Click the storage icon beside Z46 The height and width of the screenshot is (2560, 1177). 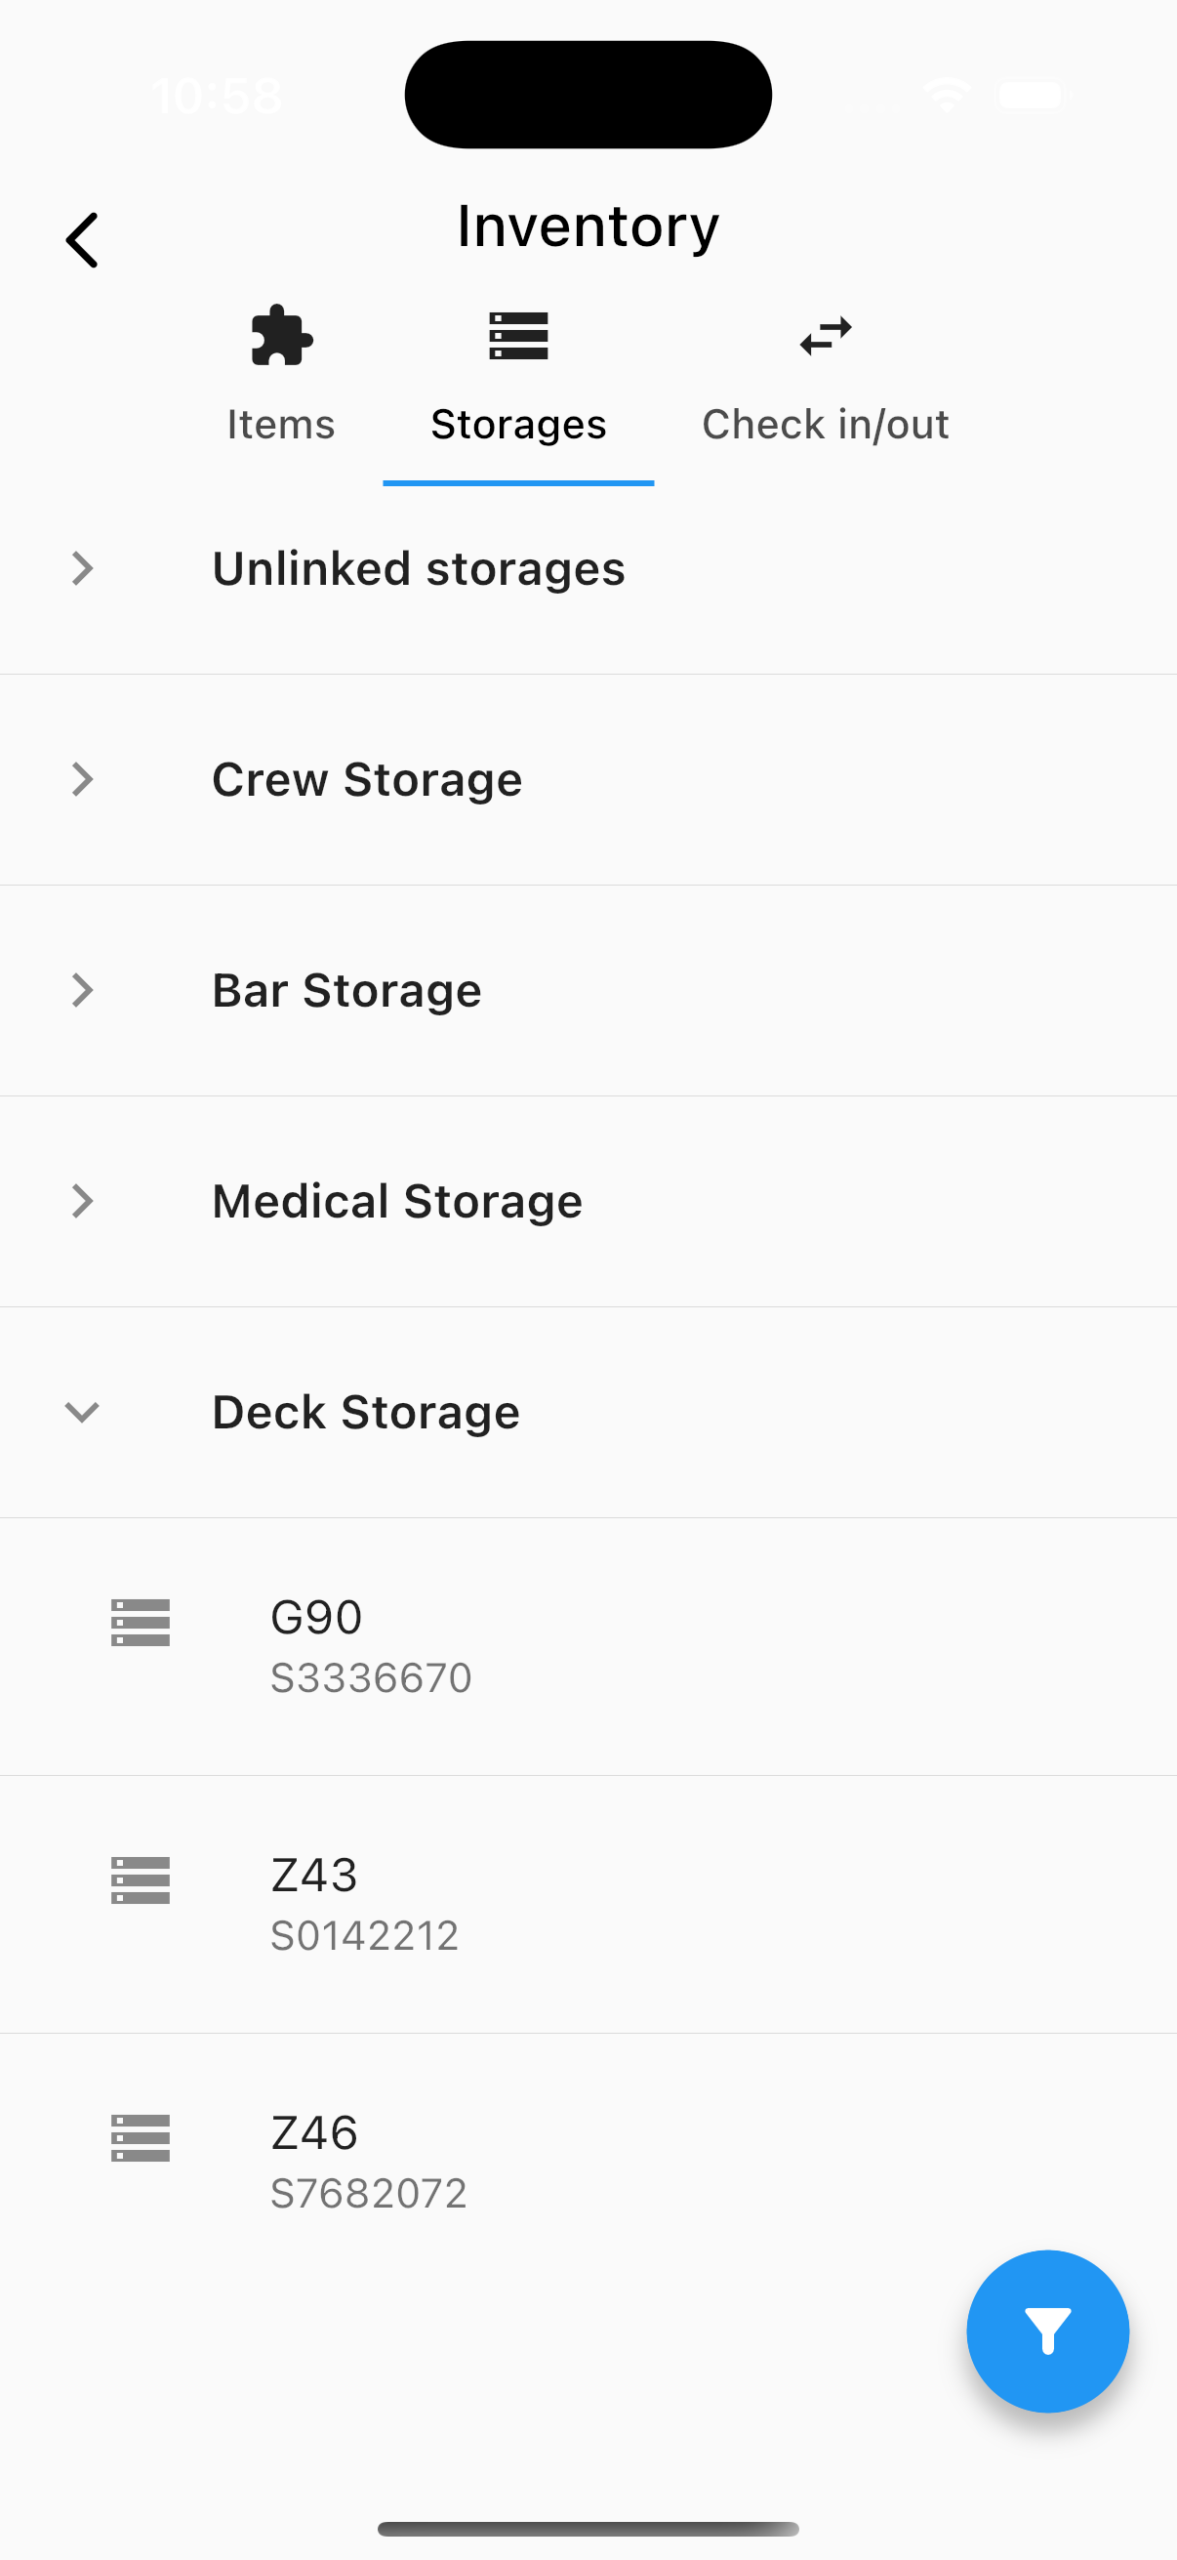pos(140,2138)
